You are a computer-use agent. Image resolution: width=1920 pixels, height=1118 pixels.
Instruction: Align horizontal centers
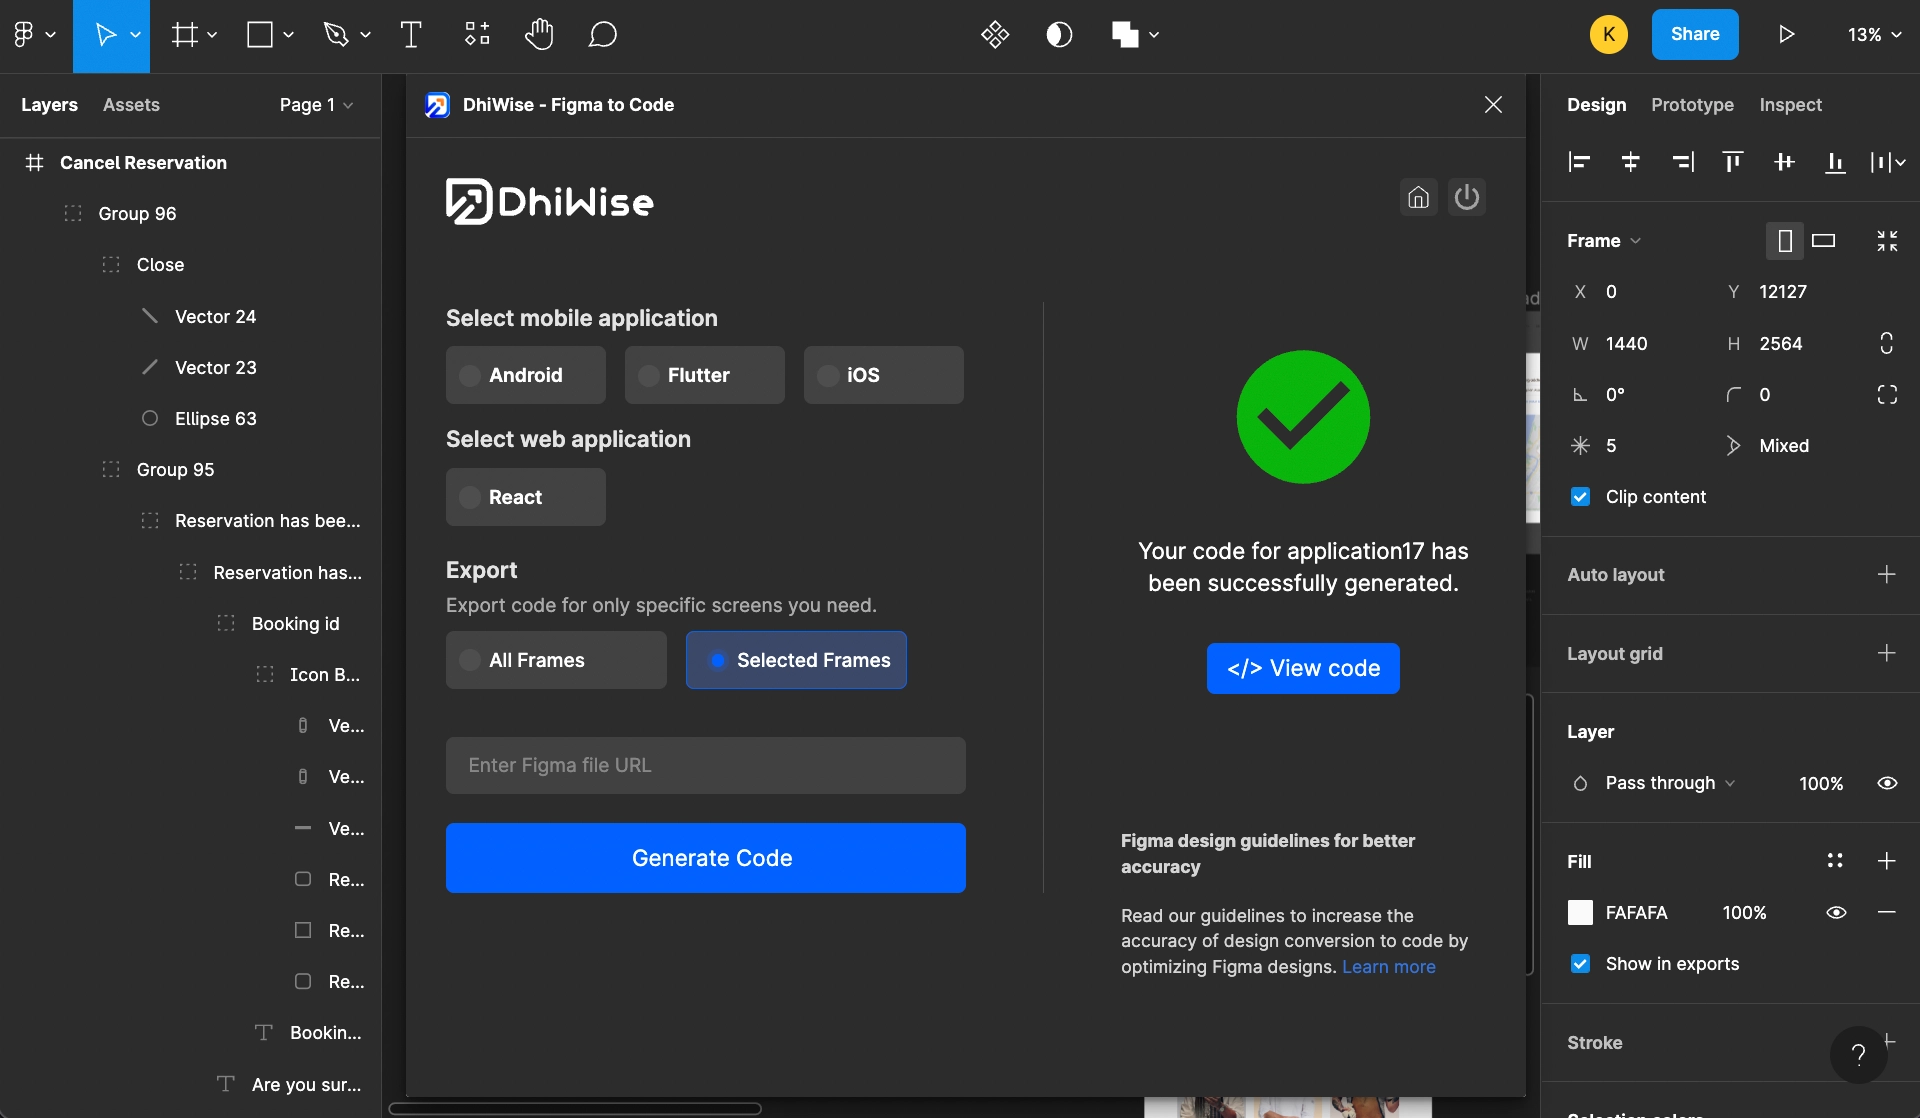pyautogui.click(x=1630, y=161)
